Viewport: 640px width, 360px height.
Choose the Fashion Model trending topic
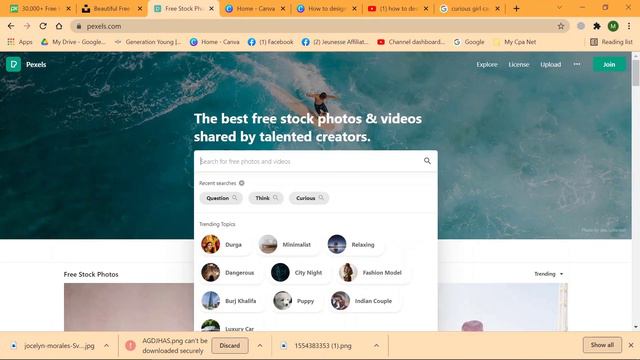point(373,272)
